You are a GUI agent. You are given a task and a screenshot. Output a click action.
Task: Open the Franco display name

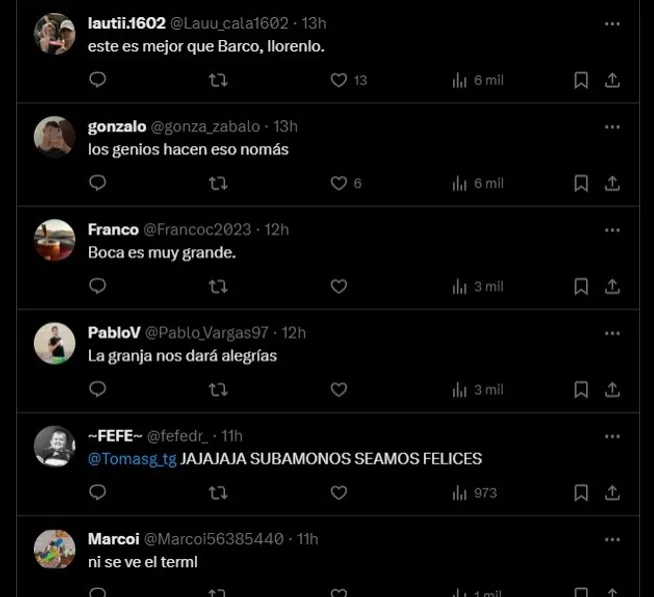113,229
